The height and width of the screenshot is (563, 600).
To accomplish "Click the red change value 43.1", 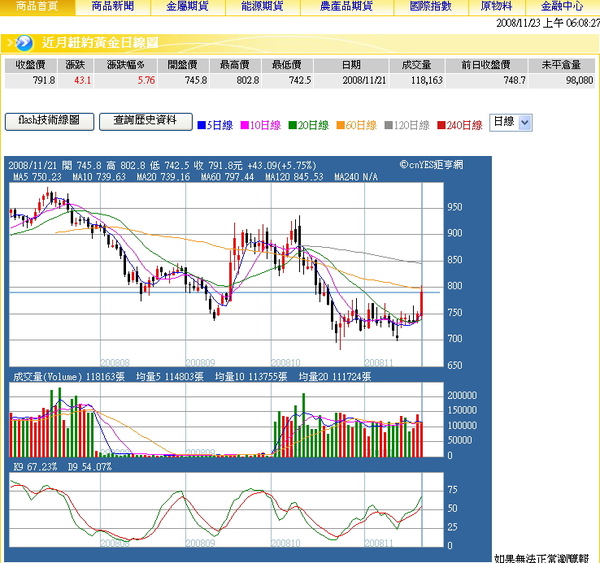I will tap(83, 80).
